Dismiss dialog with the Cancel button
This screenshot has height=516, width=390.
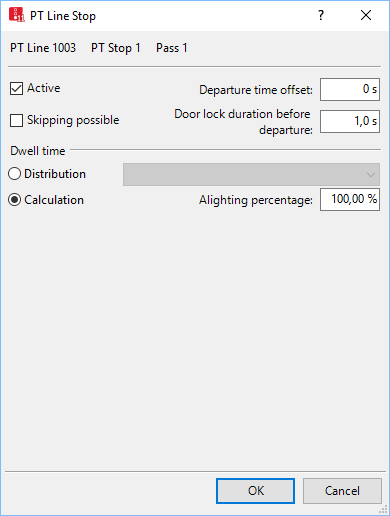click(x=342, y=491)
